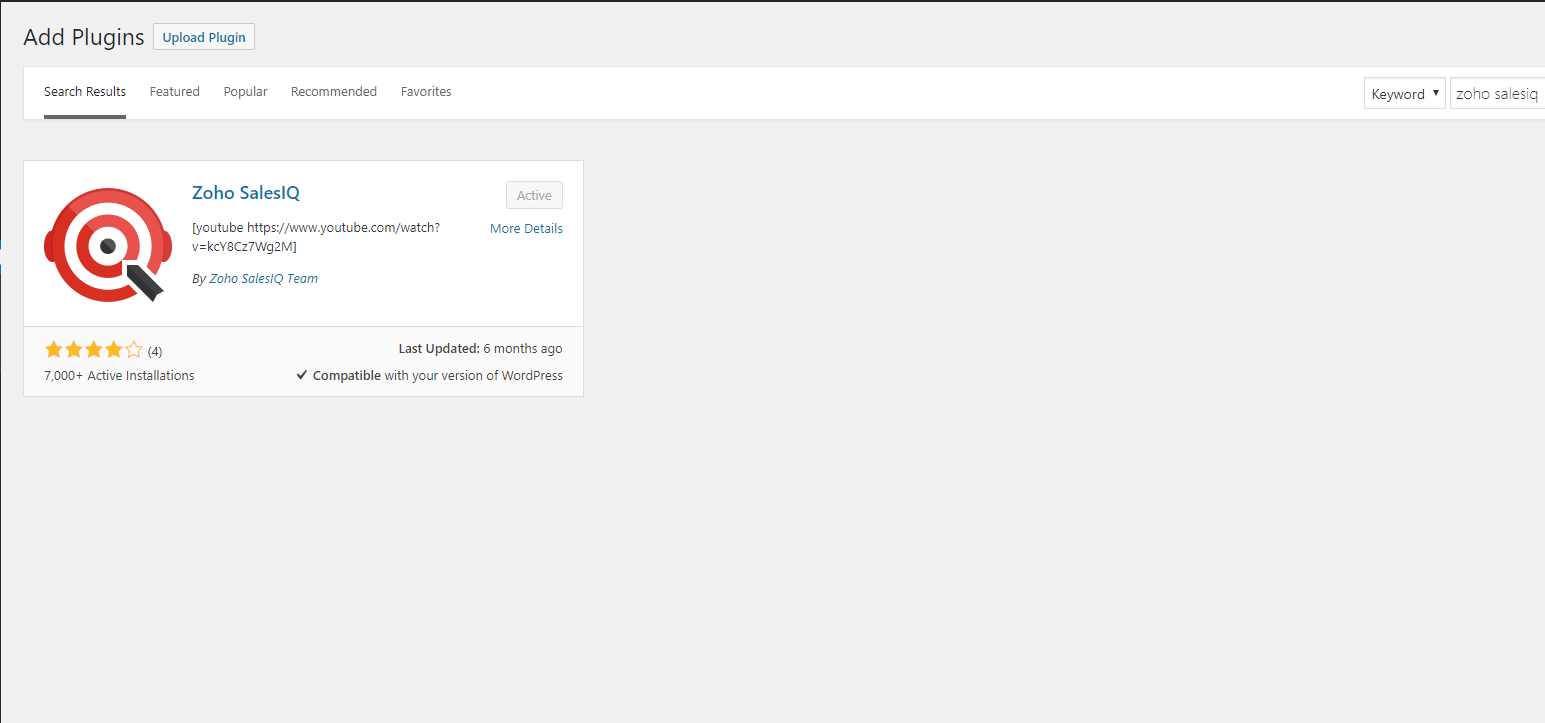Open the Zoho SalesIQ plugin title link
The image size is (1545, 723).
(246, 193)
